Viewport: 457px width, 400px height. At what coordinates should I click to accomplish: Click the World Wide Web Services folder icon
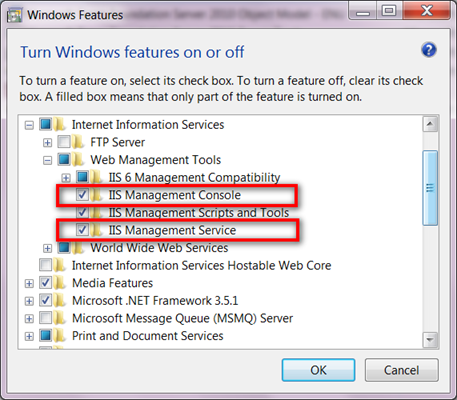[78, 248]
